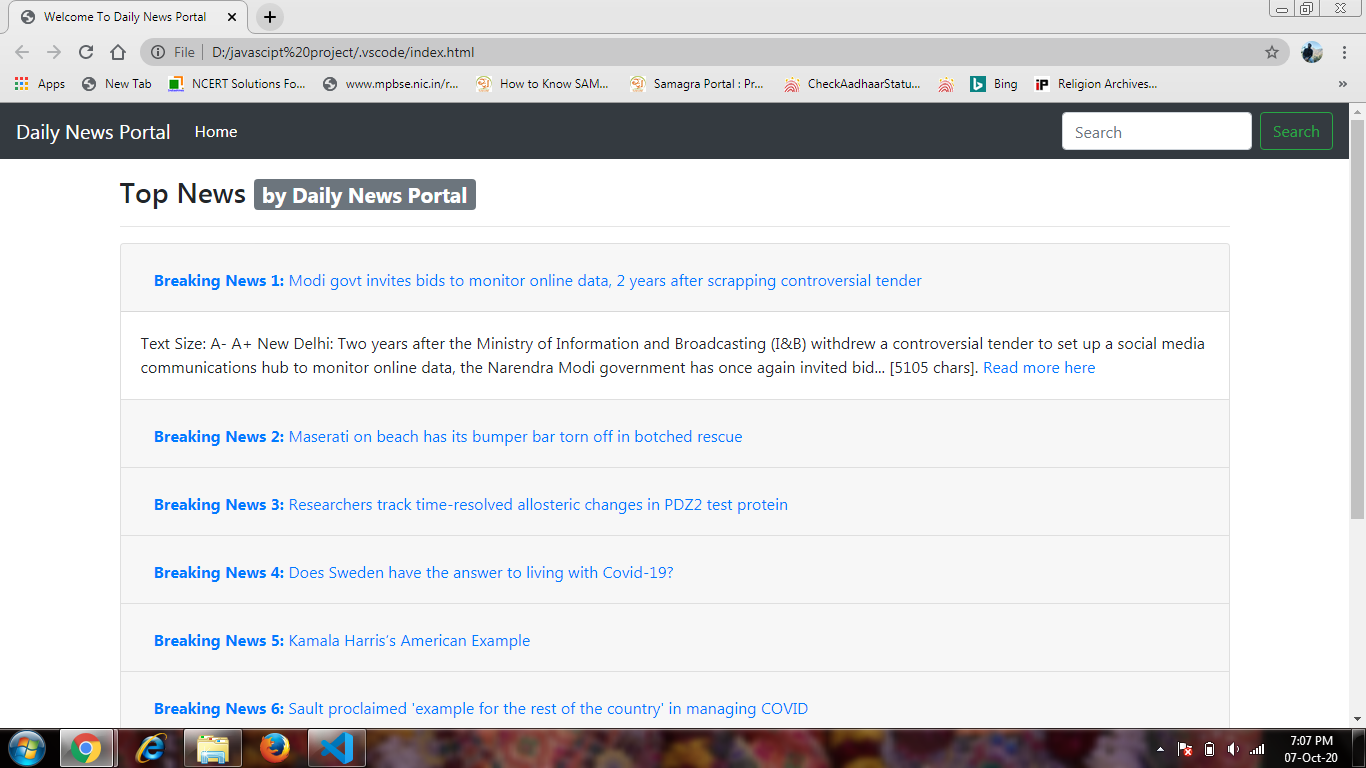The width and height of the screenshot is (1366, 768).
Task: Go to Home nav item
Action: (216, 132)
